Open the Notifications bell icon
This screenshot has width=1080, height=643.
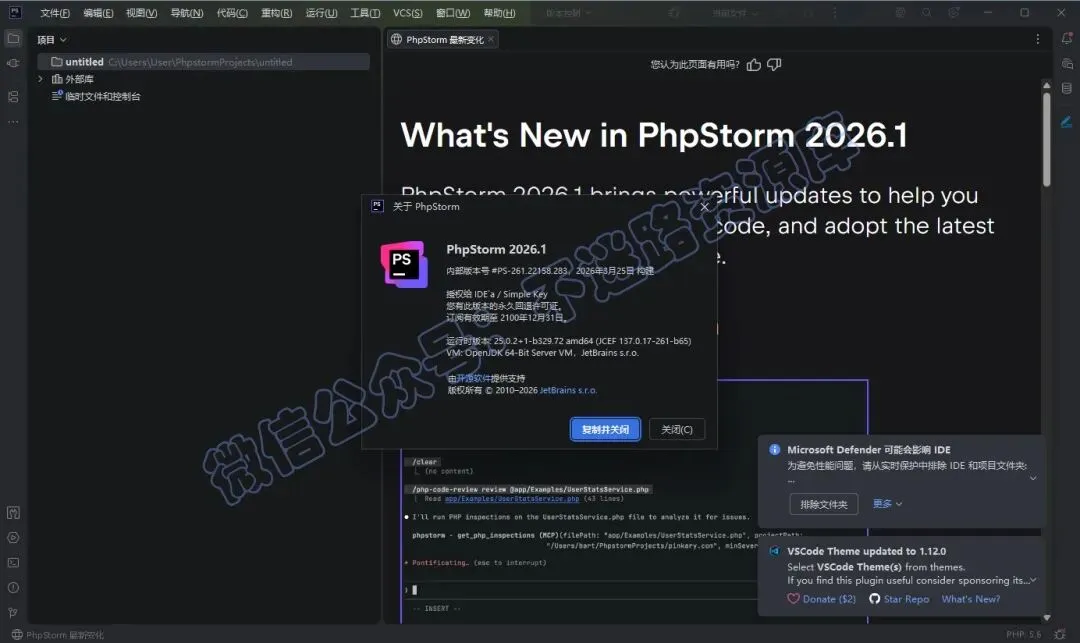[x=1066, y=39]
